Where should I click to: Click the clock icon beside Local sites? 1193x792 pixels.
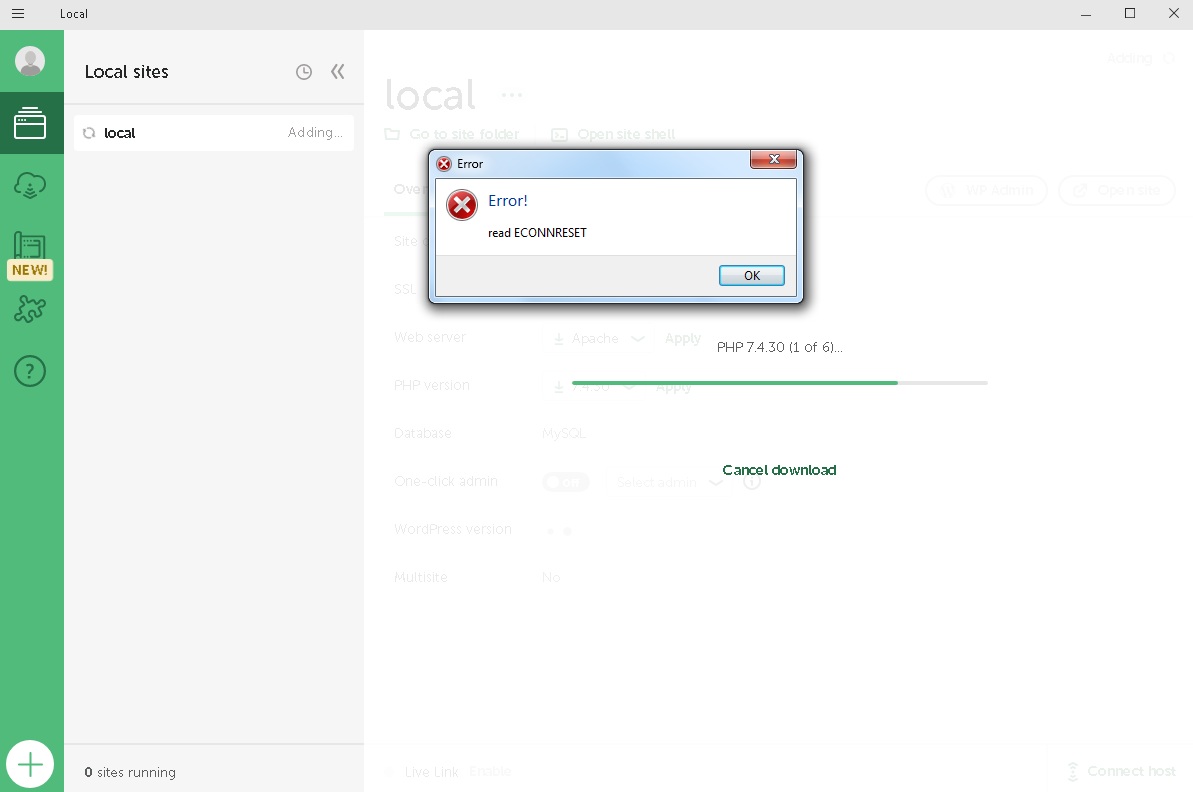(304, 72)
